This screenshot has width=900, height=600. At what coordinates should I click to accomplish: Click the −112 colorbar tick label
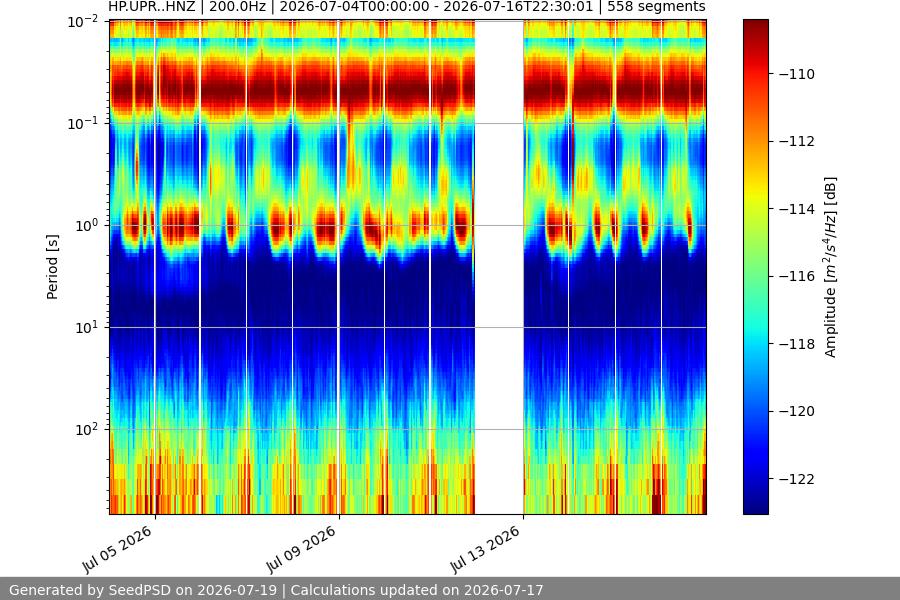coord(797,141)
